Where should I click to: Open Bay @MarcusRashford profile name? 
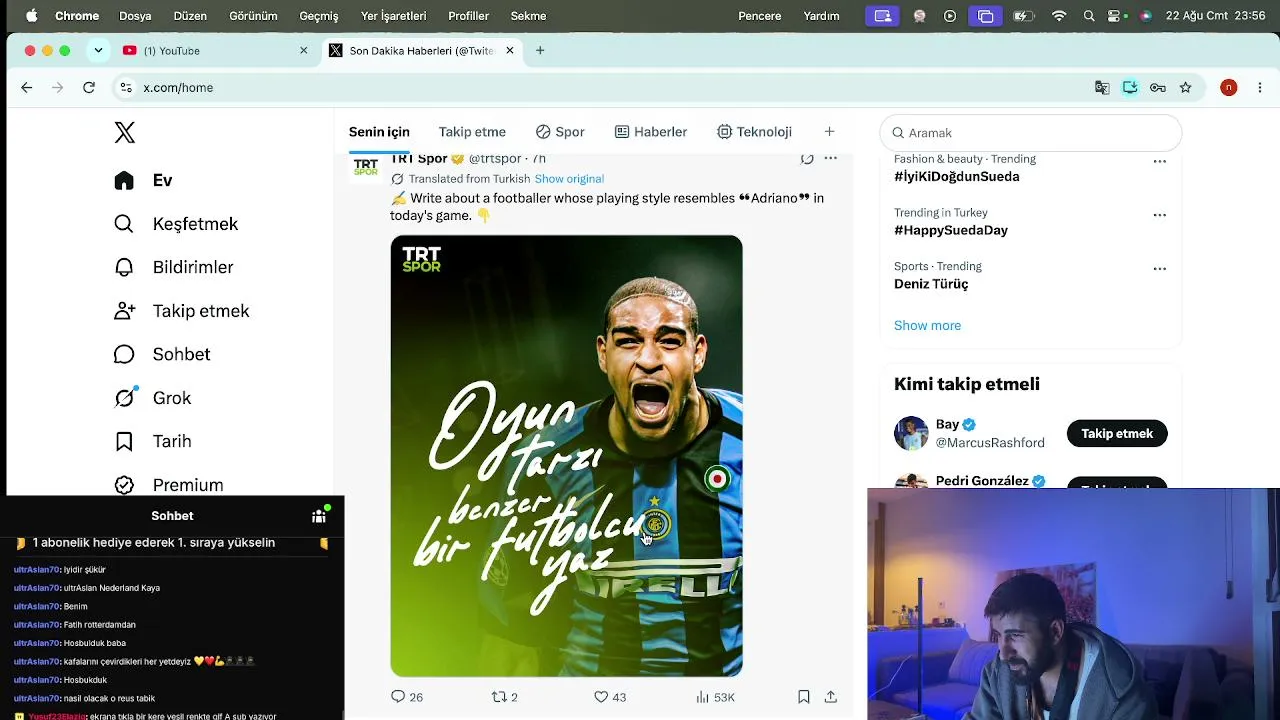pos(947,425)
